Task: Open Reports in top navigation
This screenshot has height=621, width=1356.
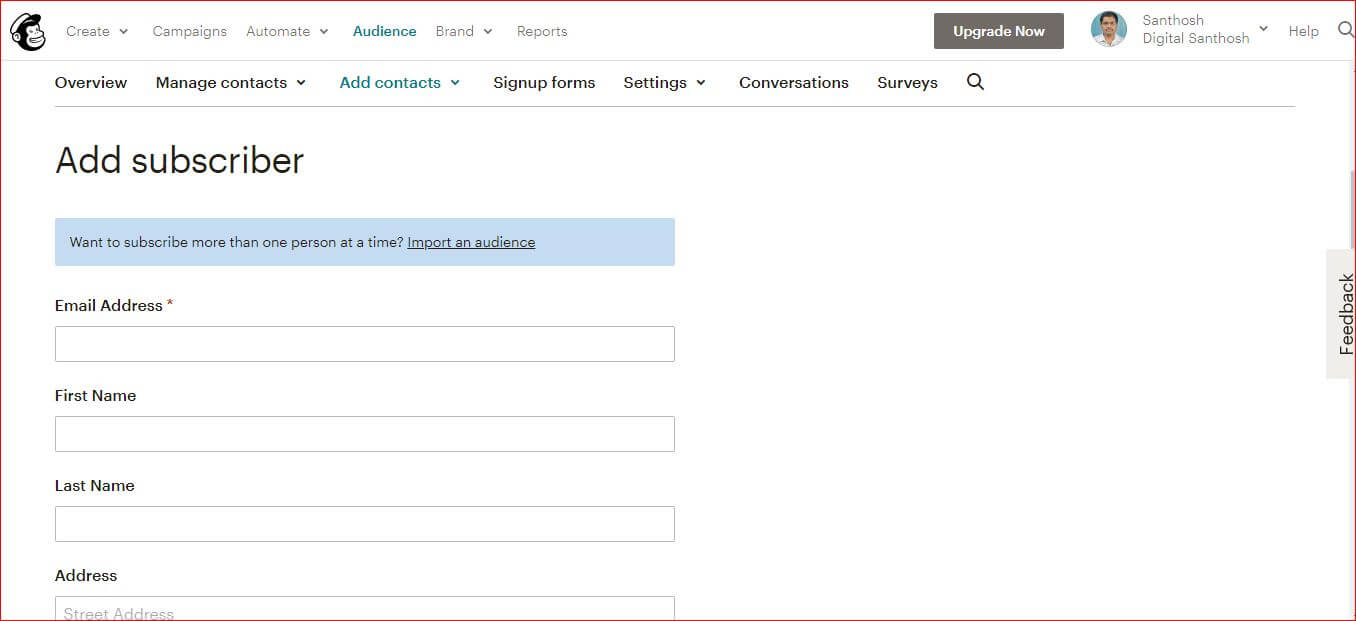Action: point(542,31)
